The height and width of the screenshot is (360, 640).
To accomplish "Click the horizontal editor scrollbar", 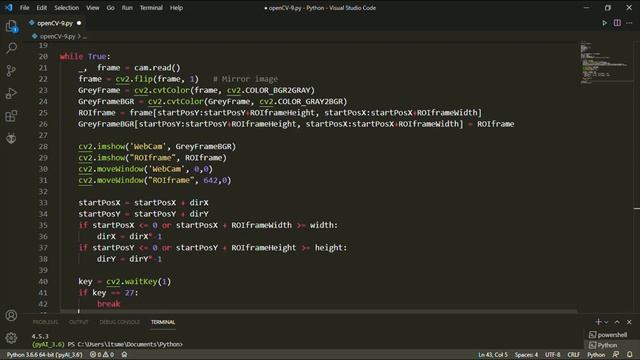I will pyautogui.click(x=318, y=311).
